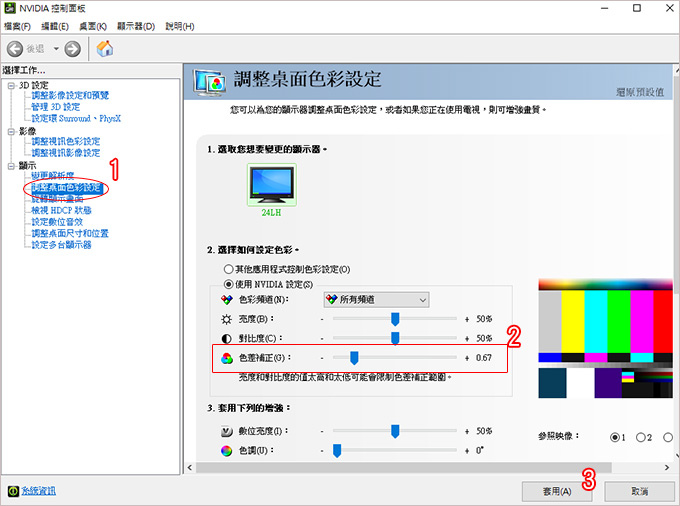This screenshot has width=680, height=506.
Task: Open the 編輯(E) menu
Action: (55, 26)
